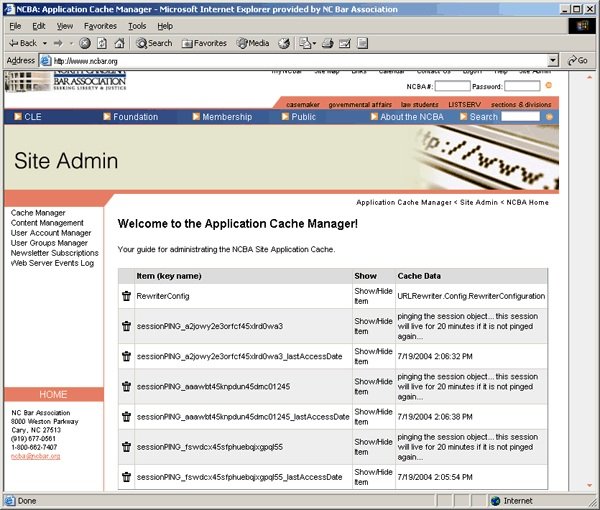
Task: Open the Back button history dropdown
Action: pyautogui.click(x=45, y=43)
